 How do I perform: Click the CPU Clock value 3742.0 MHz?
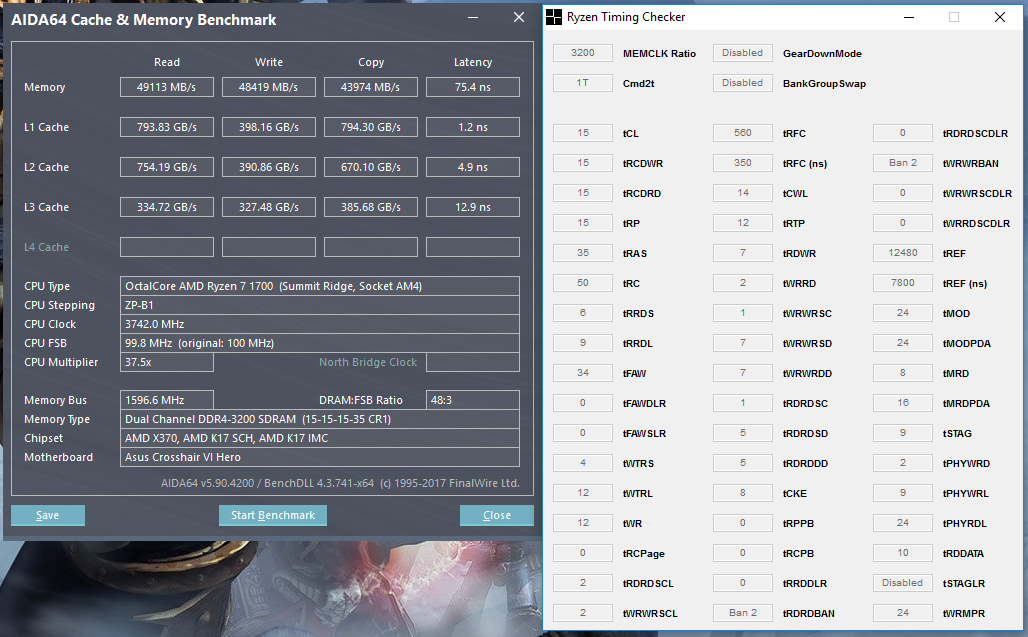pos(320,324)
